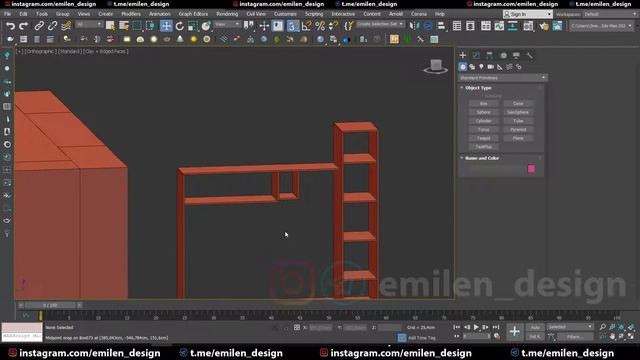Viewport: 640px width, 360px height.
Task: Open the Mirror tool
Action: (x=414, y=26)
